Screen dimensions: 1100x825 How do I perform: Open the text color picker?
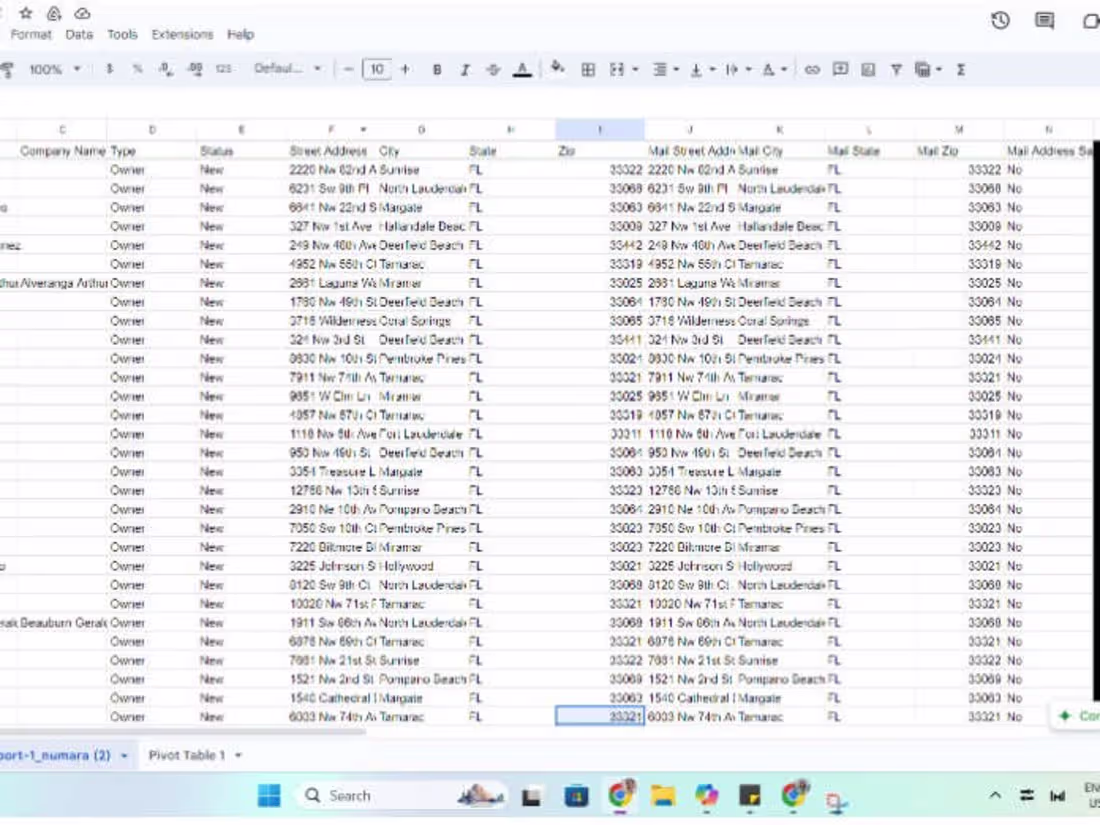tap(522, 69)
